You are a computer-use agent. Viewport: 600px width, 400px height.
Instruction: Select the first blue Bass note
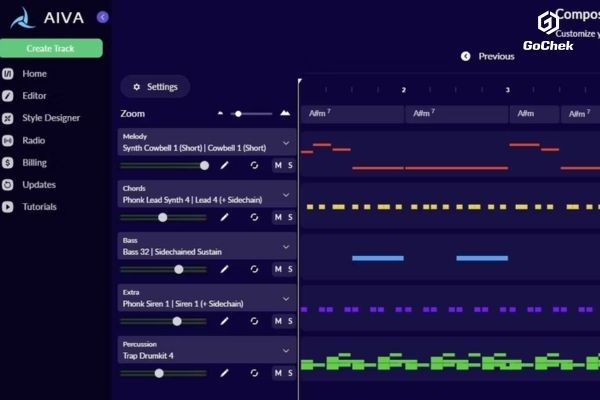click(x=378, y=258)
